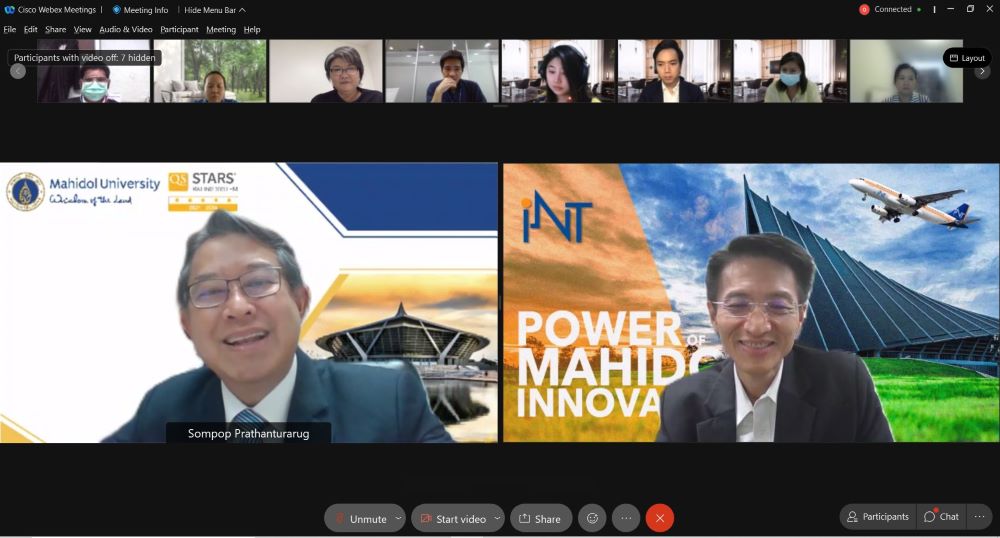Click the Share button

(x=540, y=518)
